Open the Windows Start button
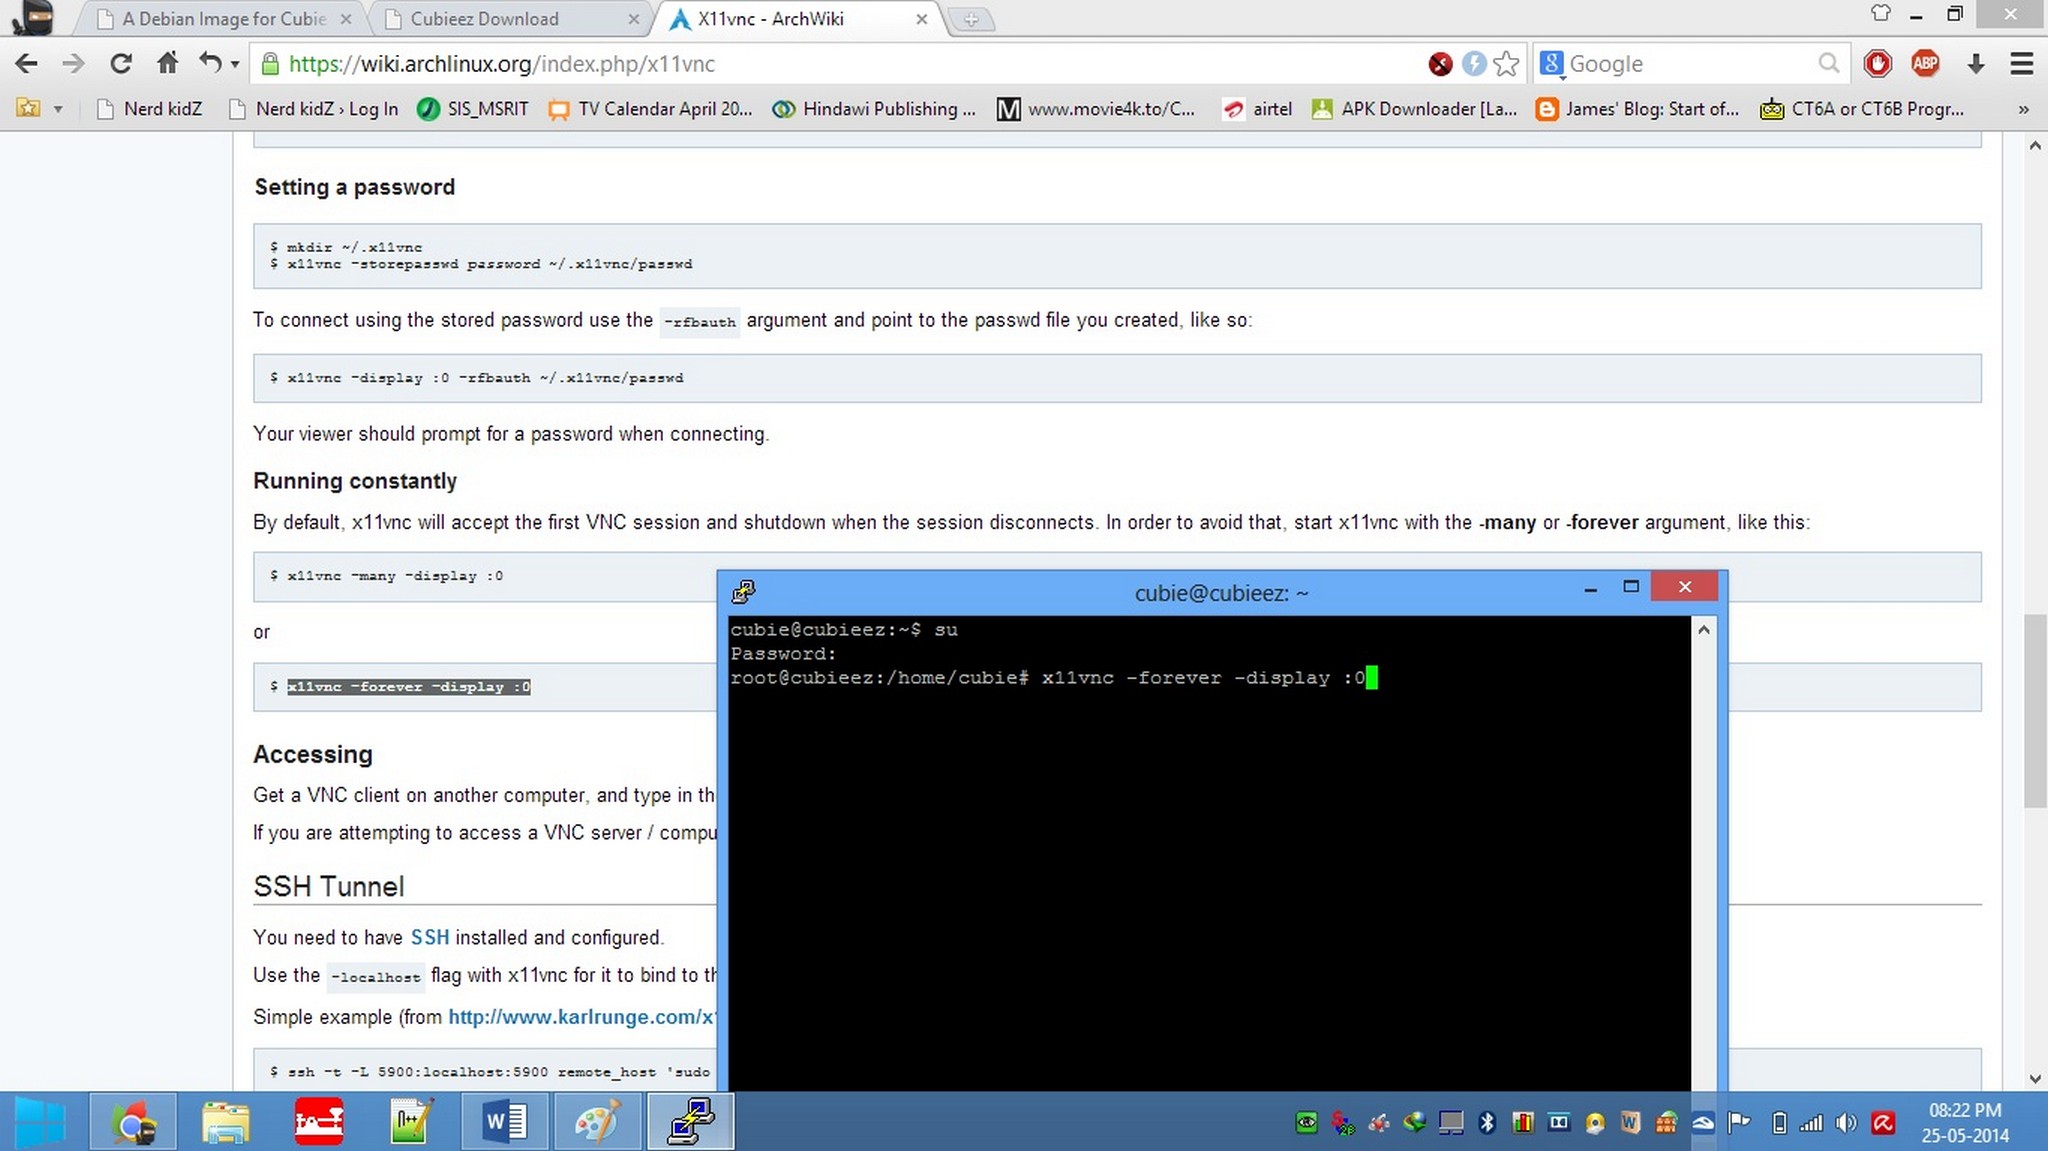Screen dimensions: 2048x1151 [41, 1122]
